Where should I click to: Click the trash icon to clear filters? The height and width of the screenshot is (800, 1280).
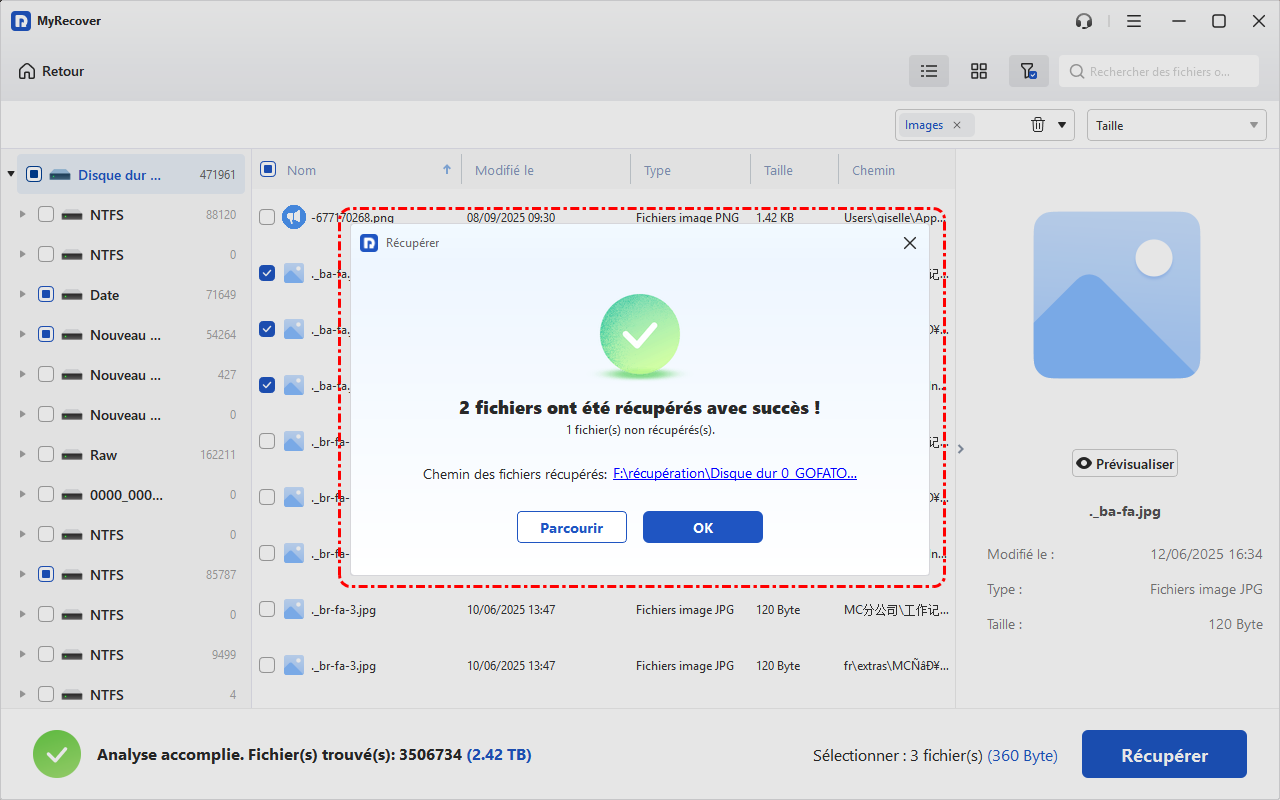(1038, 125)
